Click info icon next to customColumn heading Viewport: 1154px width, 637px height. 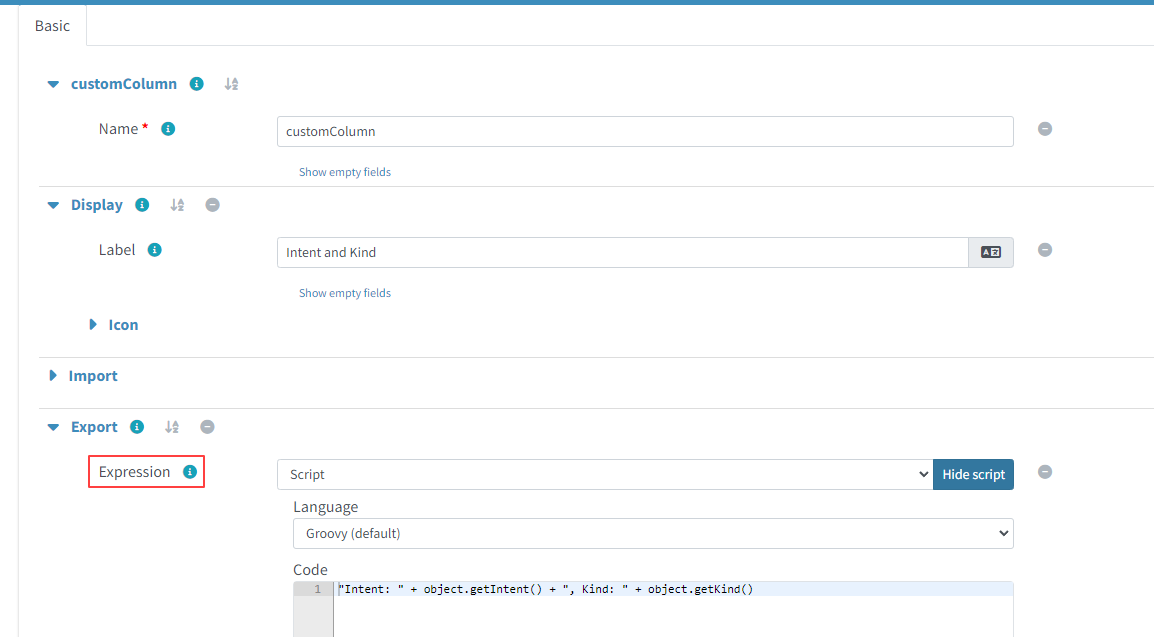pos(197,84)
